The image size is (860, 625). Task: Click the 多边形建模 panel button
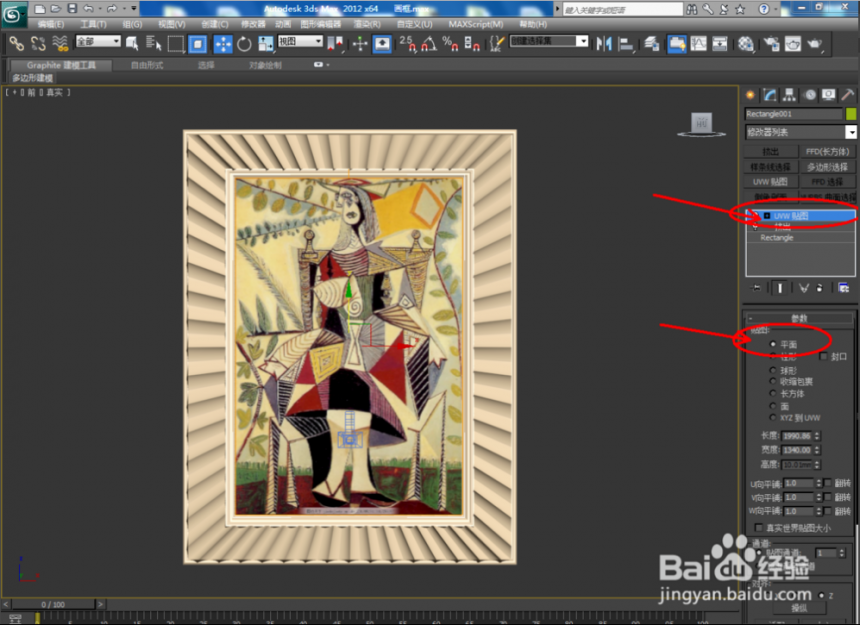[32, 78]
